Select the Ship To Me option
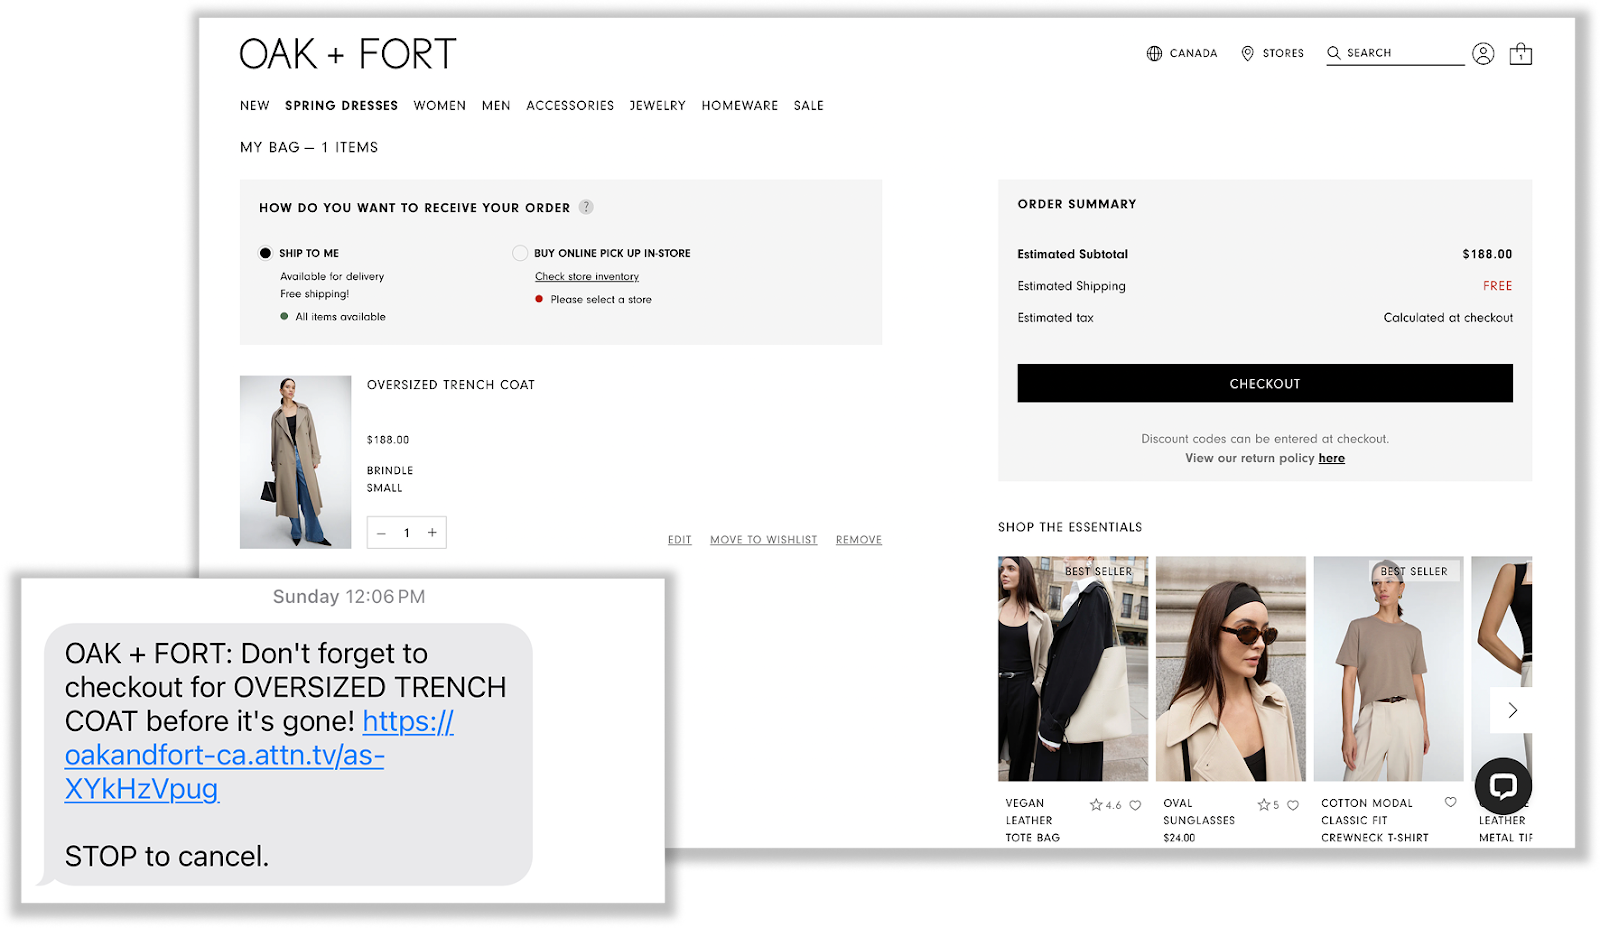The image size is (1600, 928). (265, 253)
